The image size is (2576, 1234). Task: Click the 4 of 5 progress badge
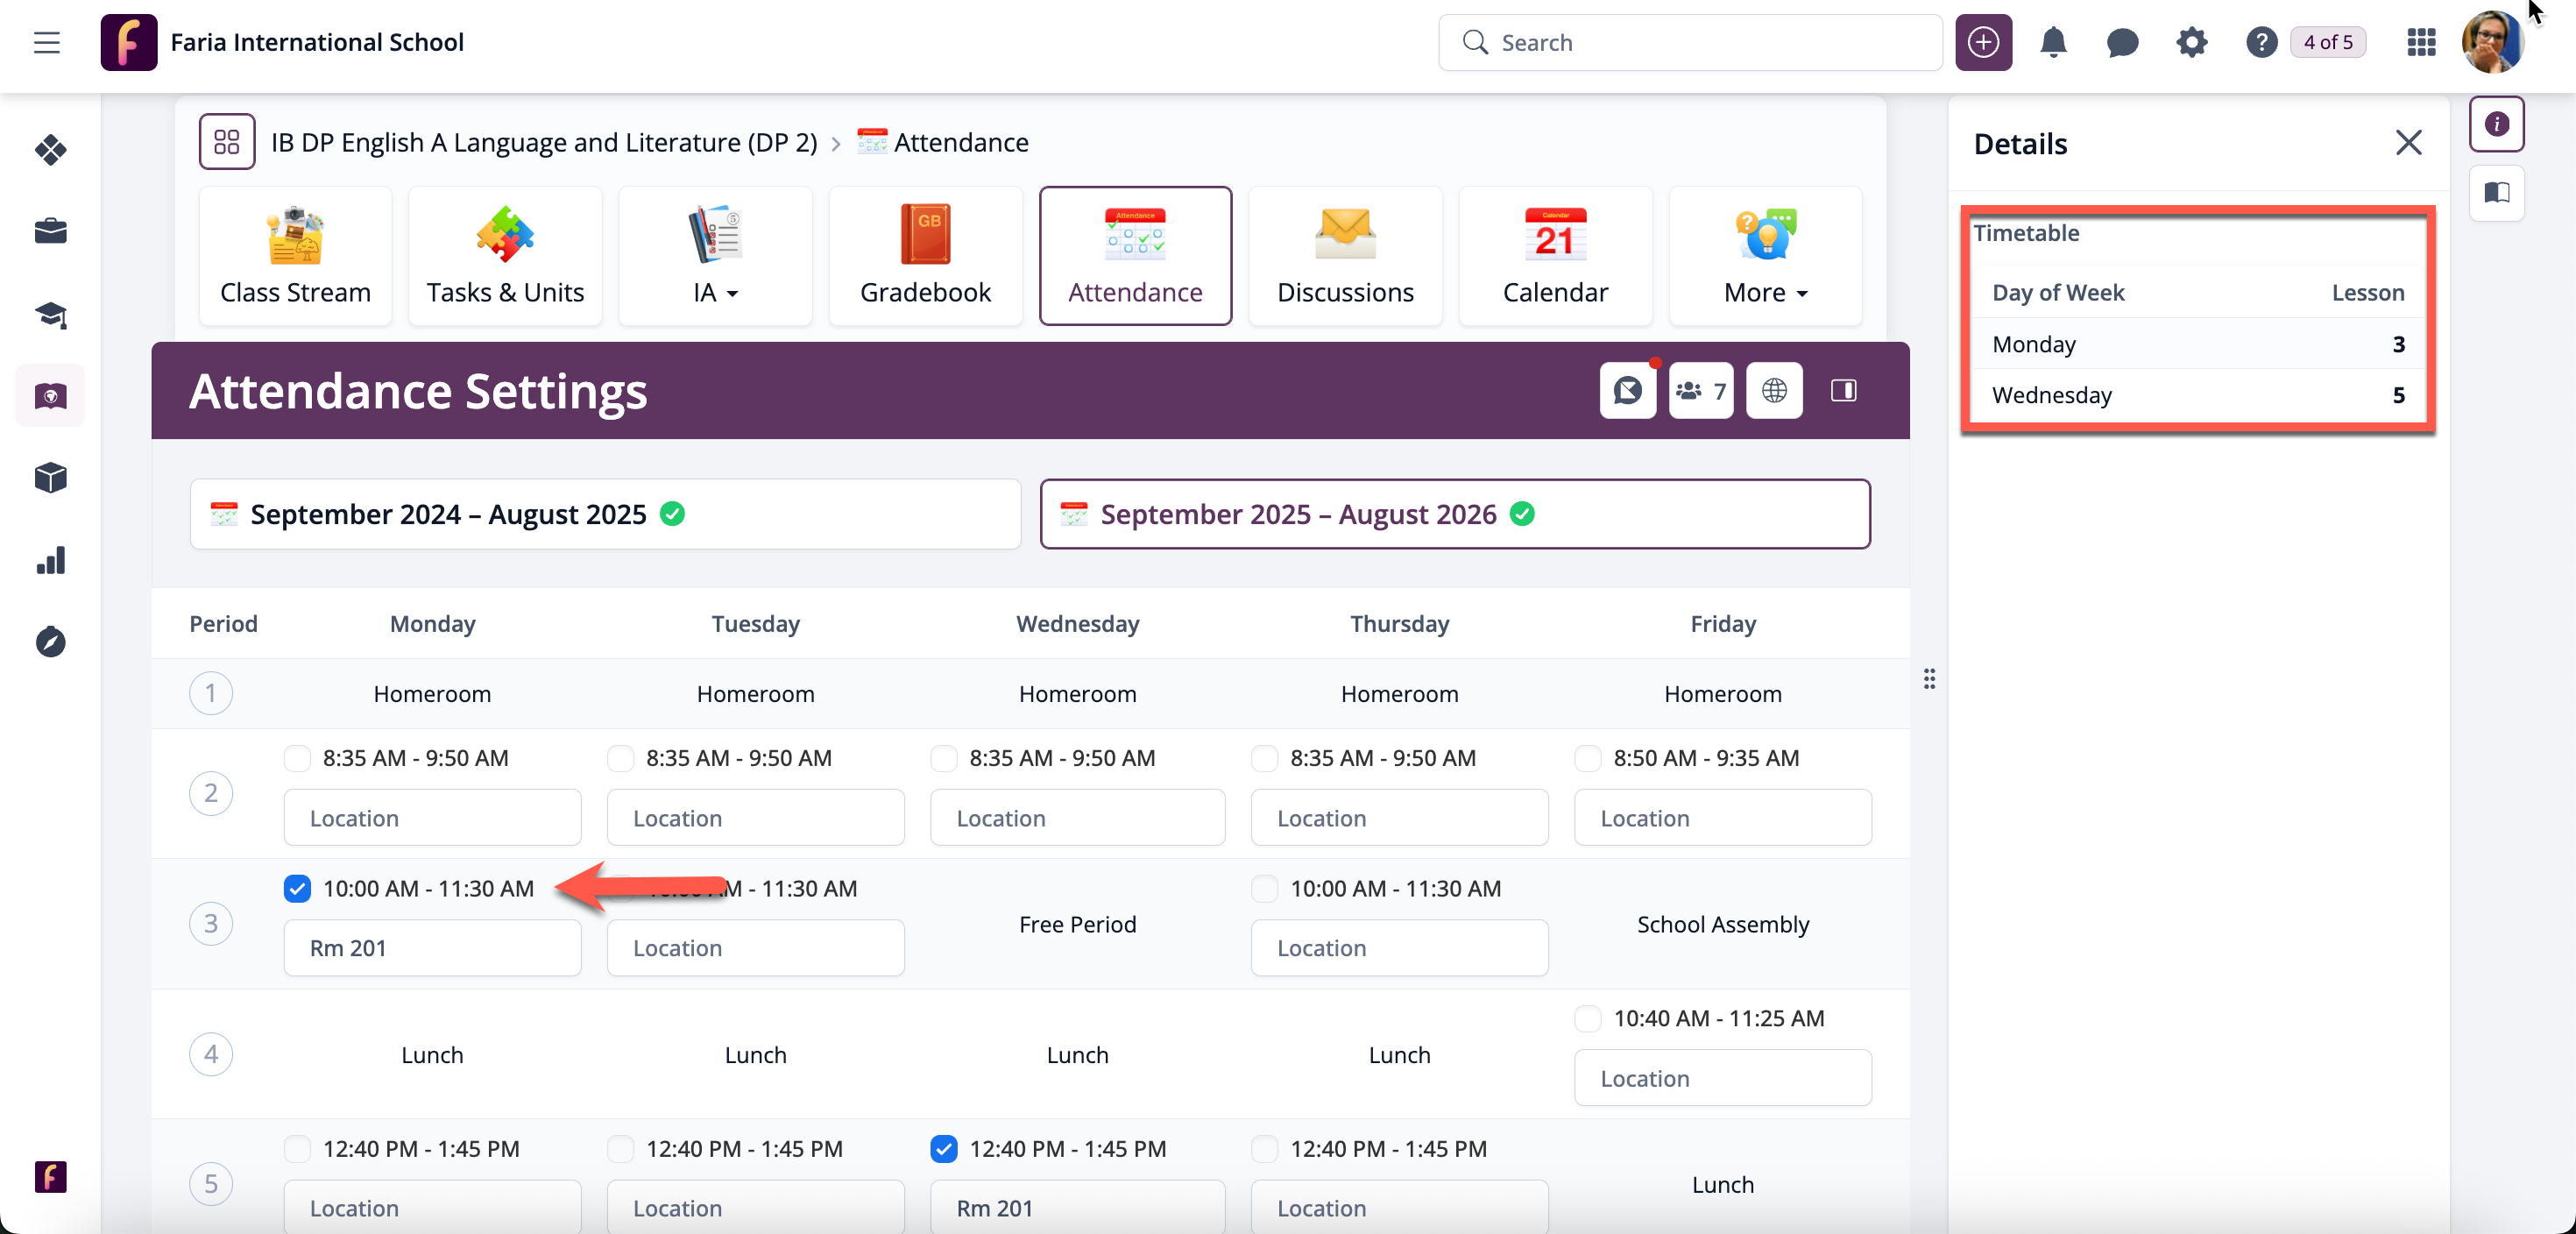pyautogui.click(x=2328, y=42)
